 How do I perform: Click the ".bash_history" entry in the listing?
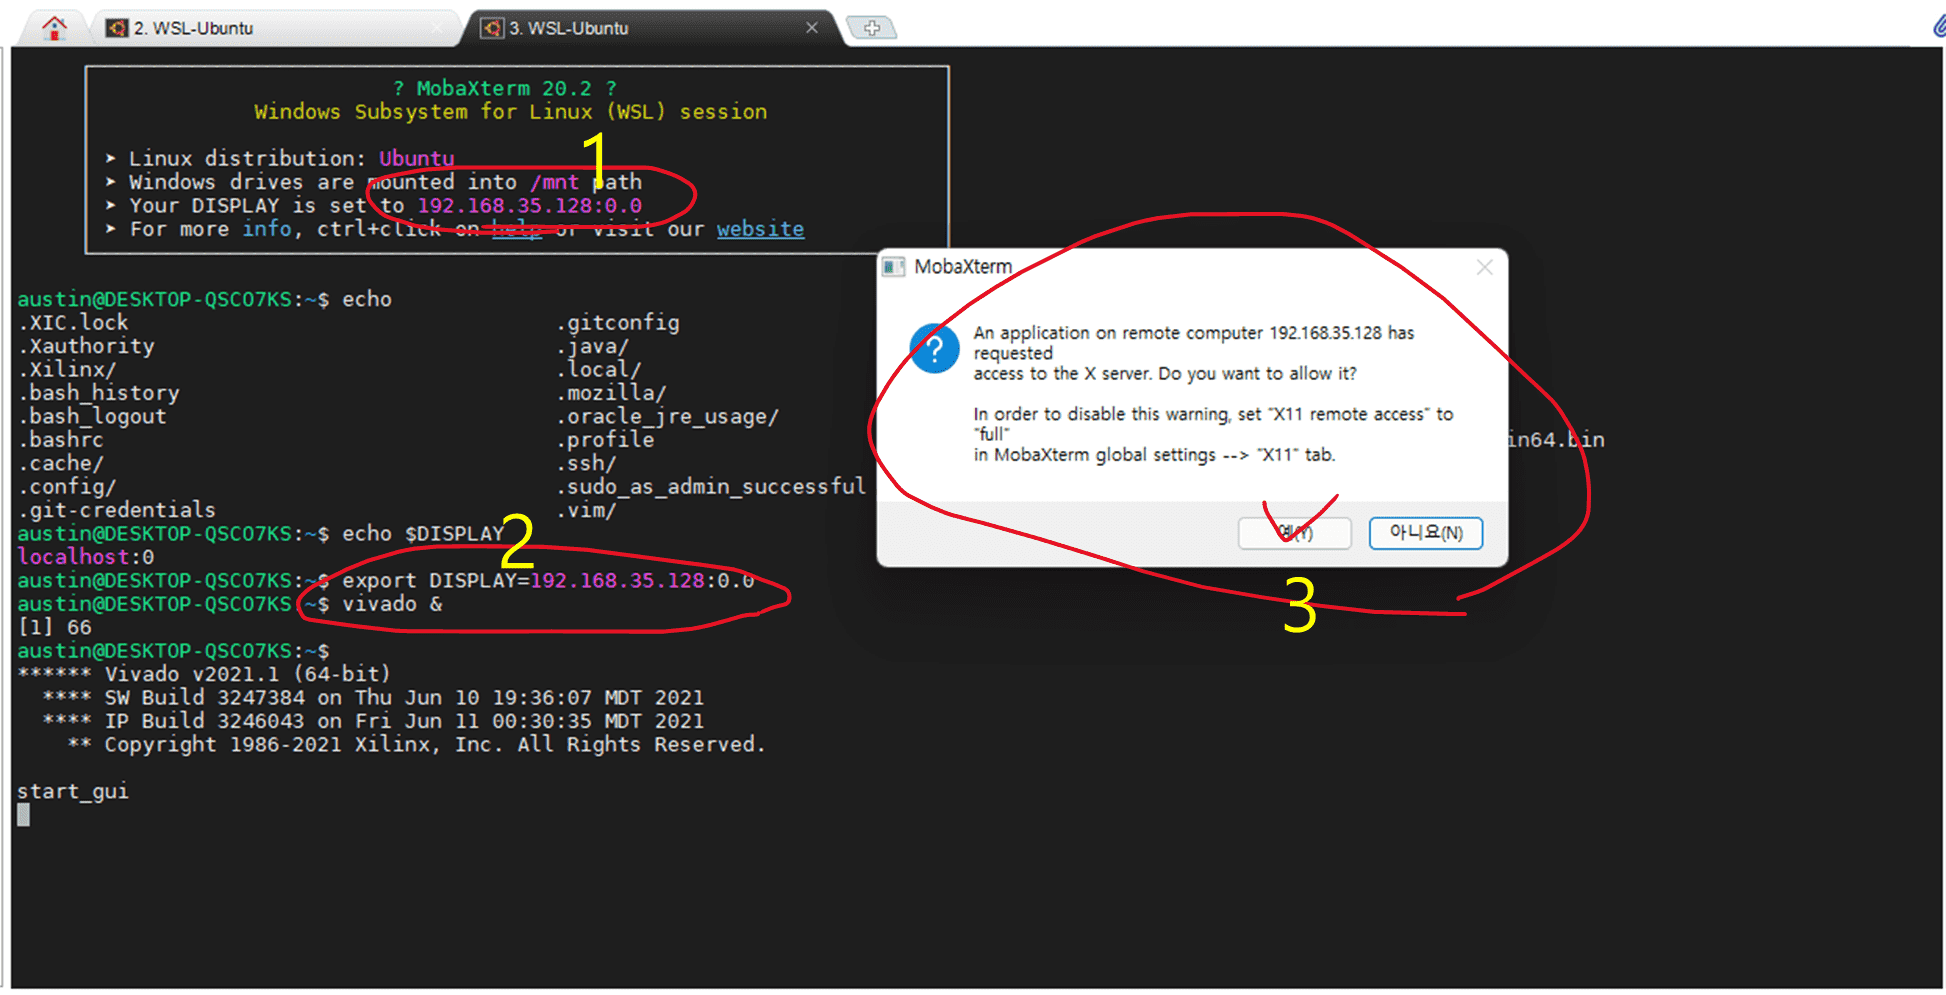(99, 393)
